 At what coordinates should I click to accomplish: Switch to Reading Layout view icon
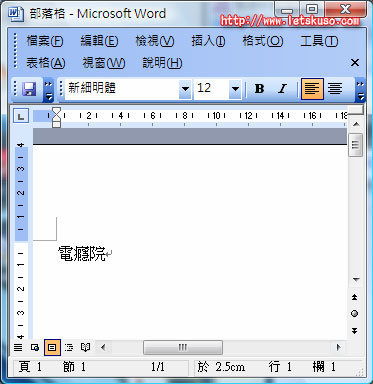[x=86, y=348]
